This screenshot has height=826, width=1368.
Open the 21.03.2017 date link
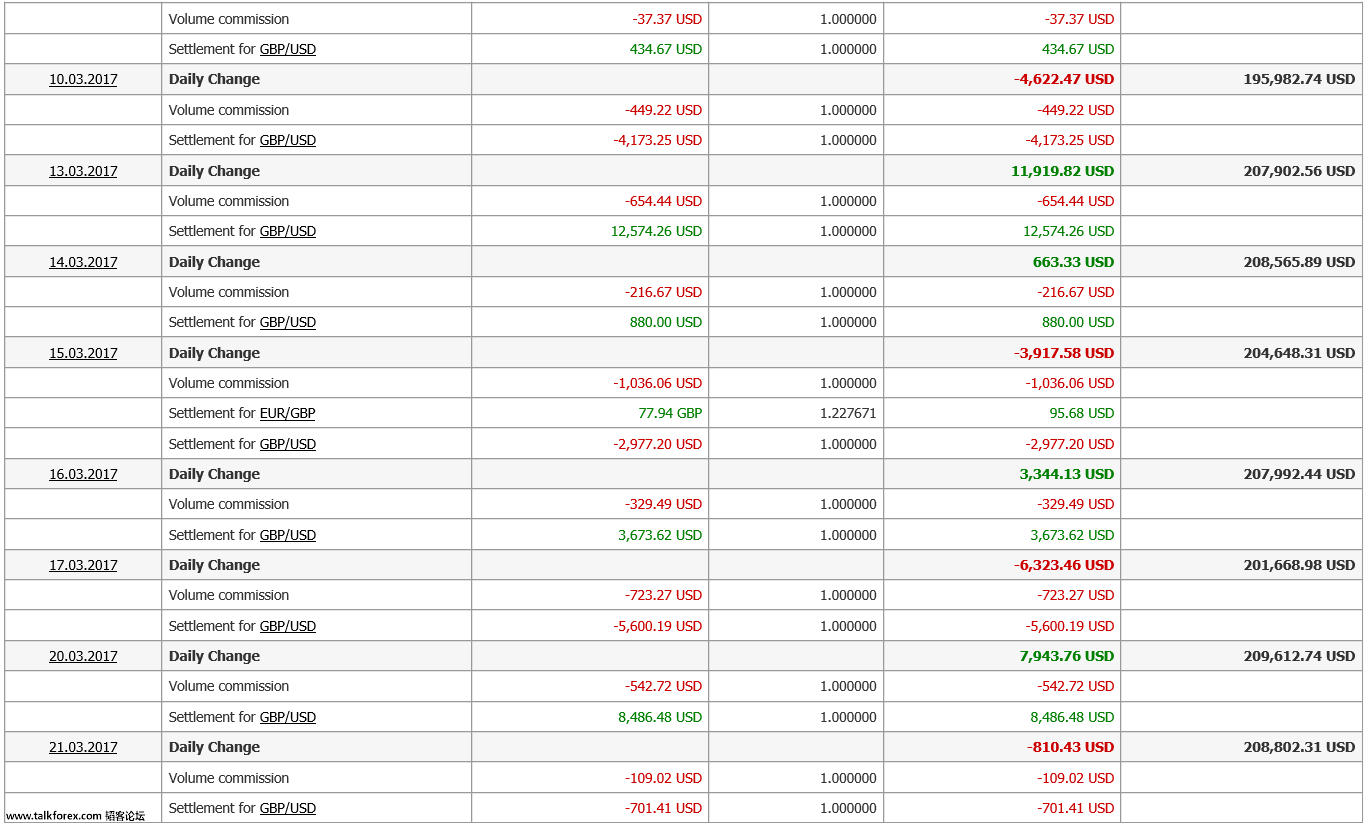[83, 747]
